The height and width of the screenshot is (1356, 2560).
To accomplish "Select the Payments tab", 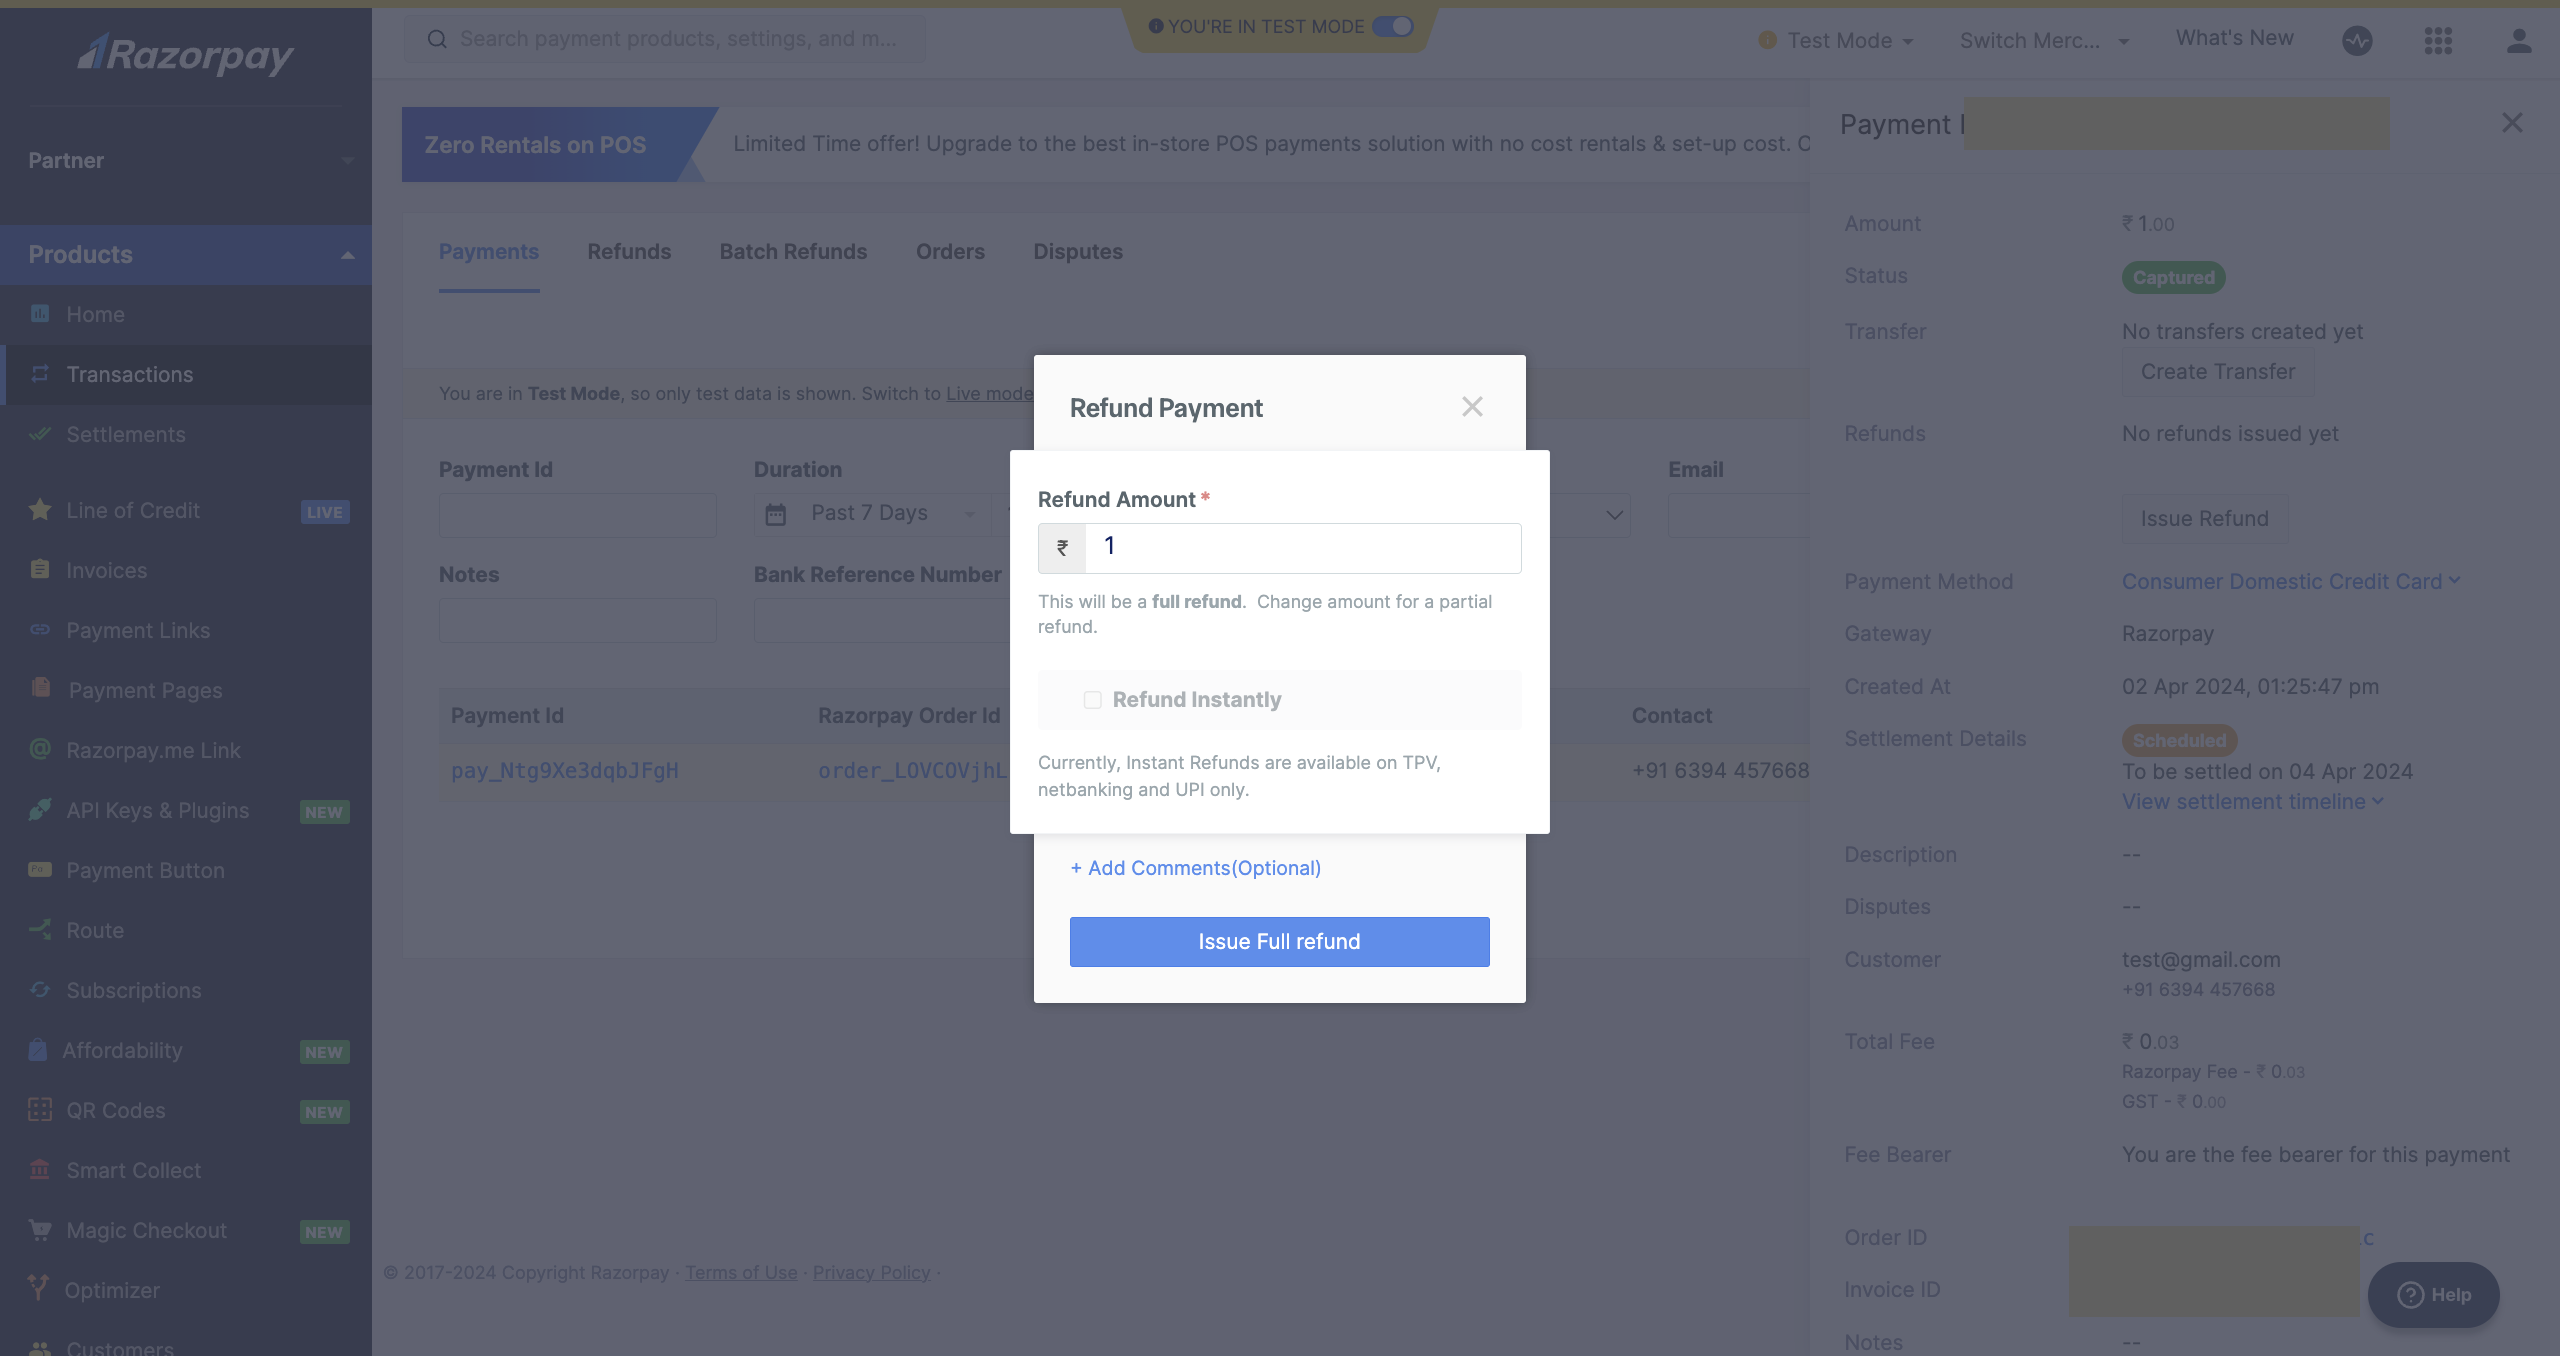I will tap(488, 251).
